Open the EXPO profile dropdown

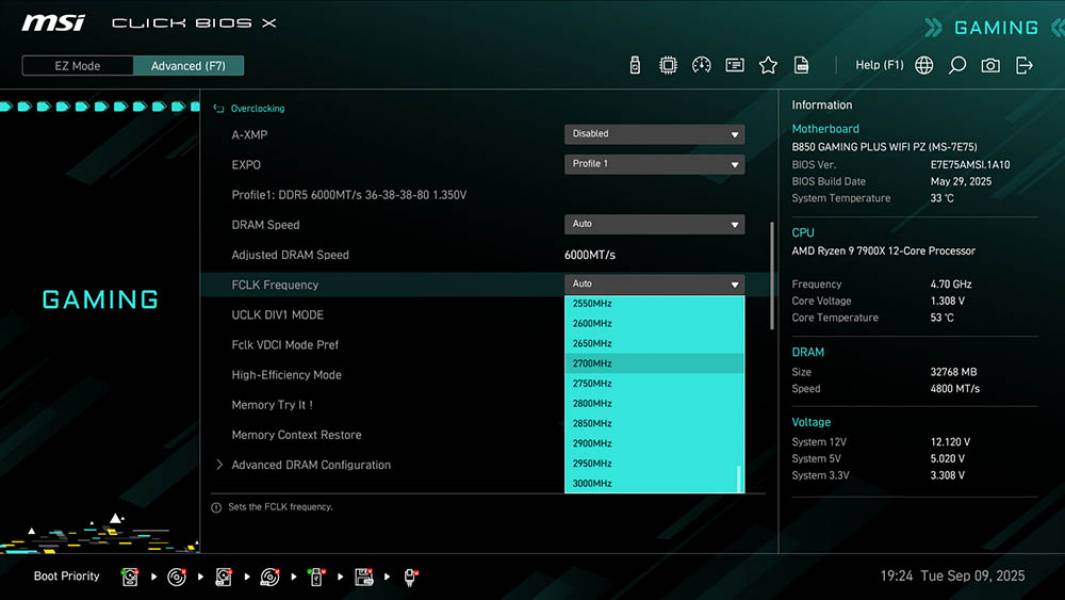tap(654, 163)
